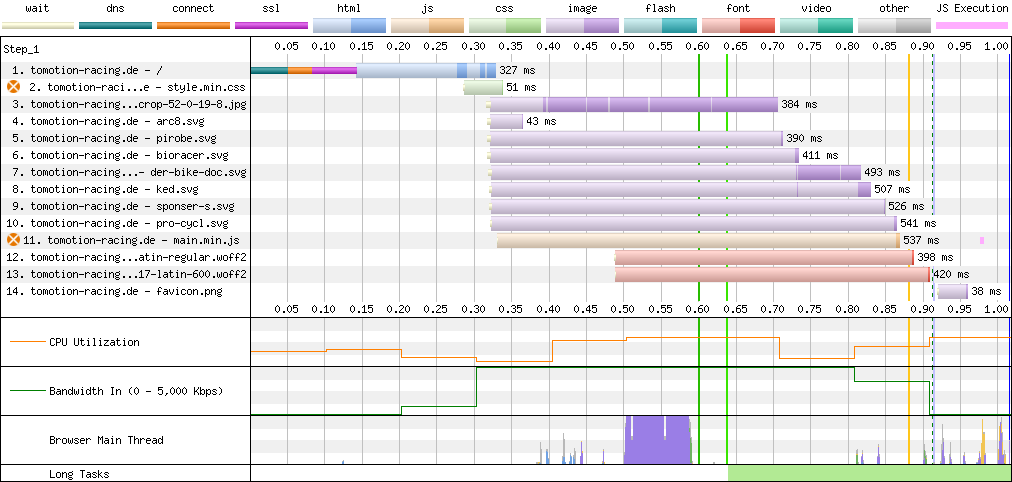
Task: Click the 526 ms duration label
Action: pyautogui.click(x=907, y=206)
